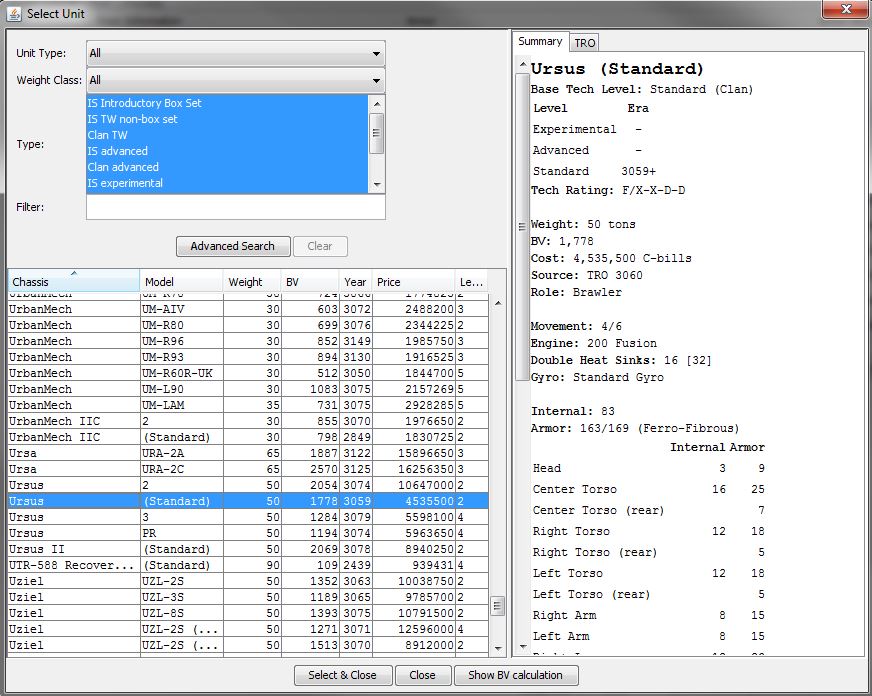Click the summary panel scroll-up arrow

(x=523, y=64)
